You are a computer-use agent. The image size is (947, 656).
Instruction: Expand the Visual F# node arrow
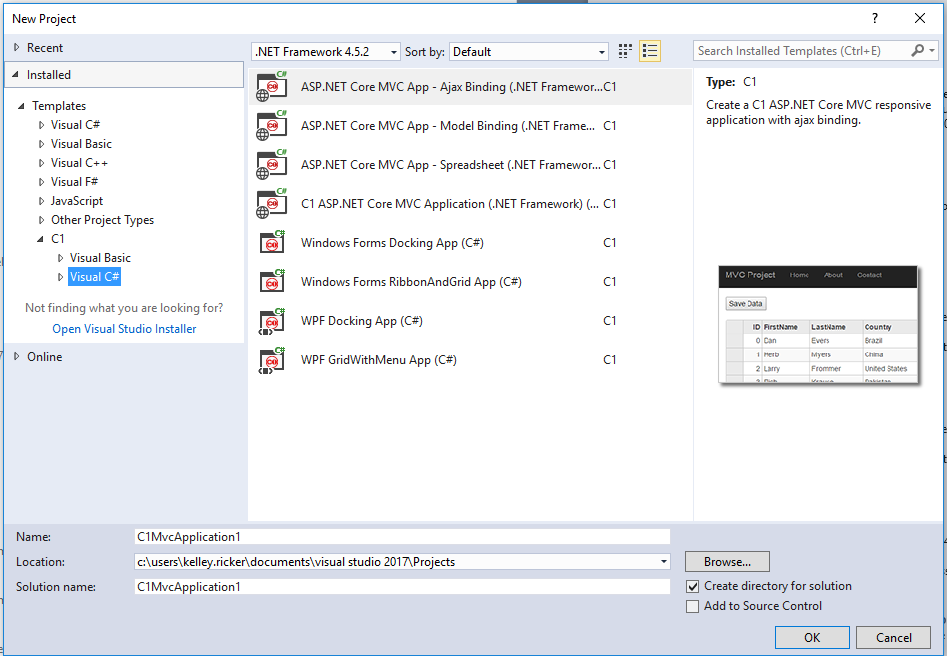pyautogui.click(x=41, y=182)
